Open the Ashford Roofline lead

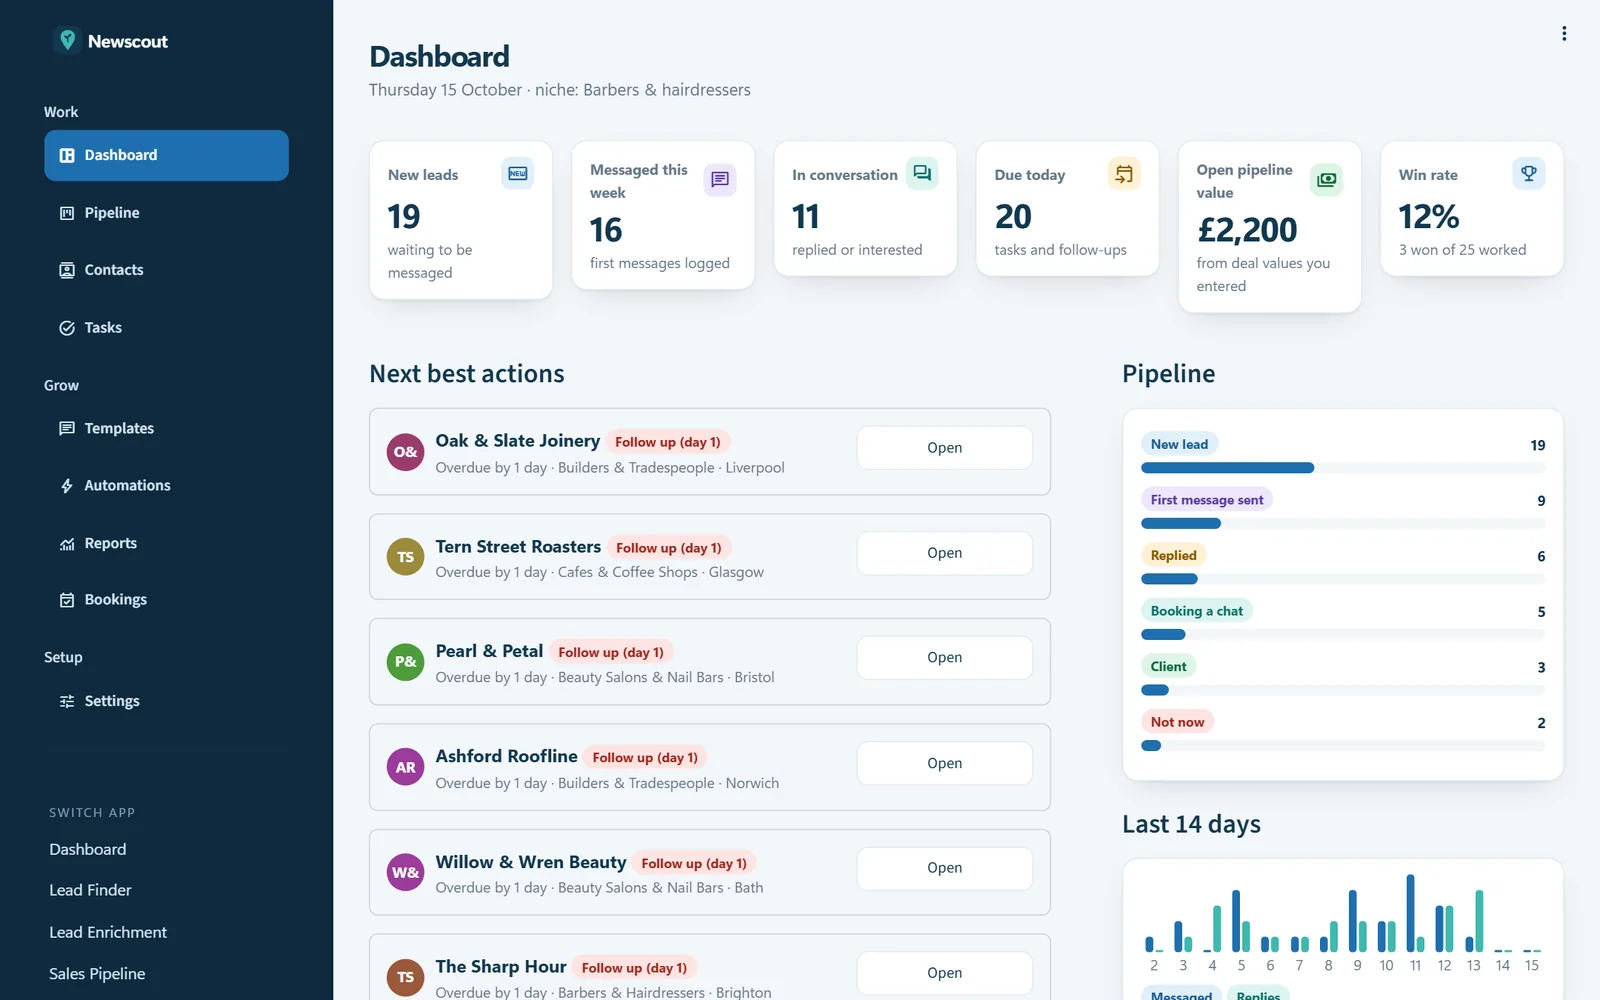944,763
